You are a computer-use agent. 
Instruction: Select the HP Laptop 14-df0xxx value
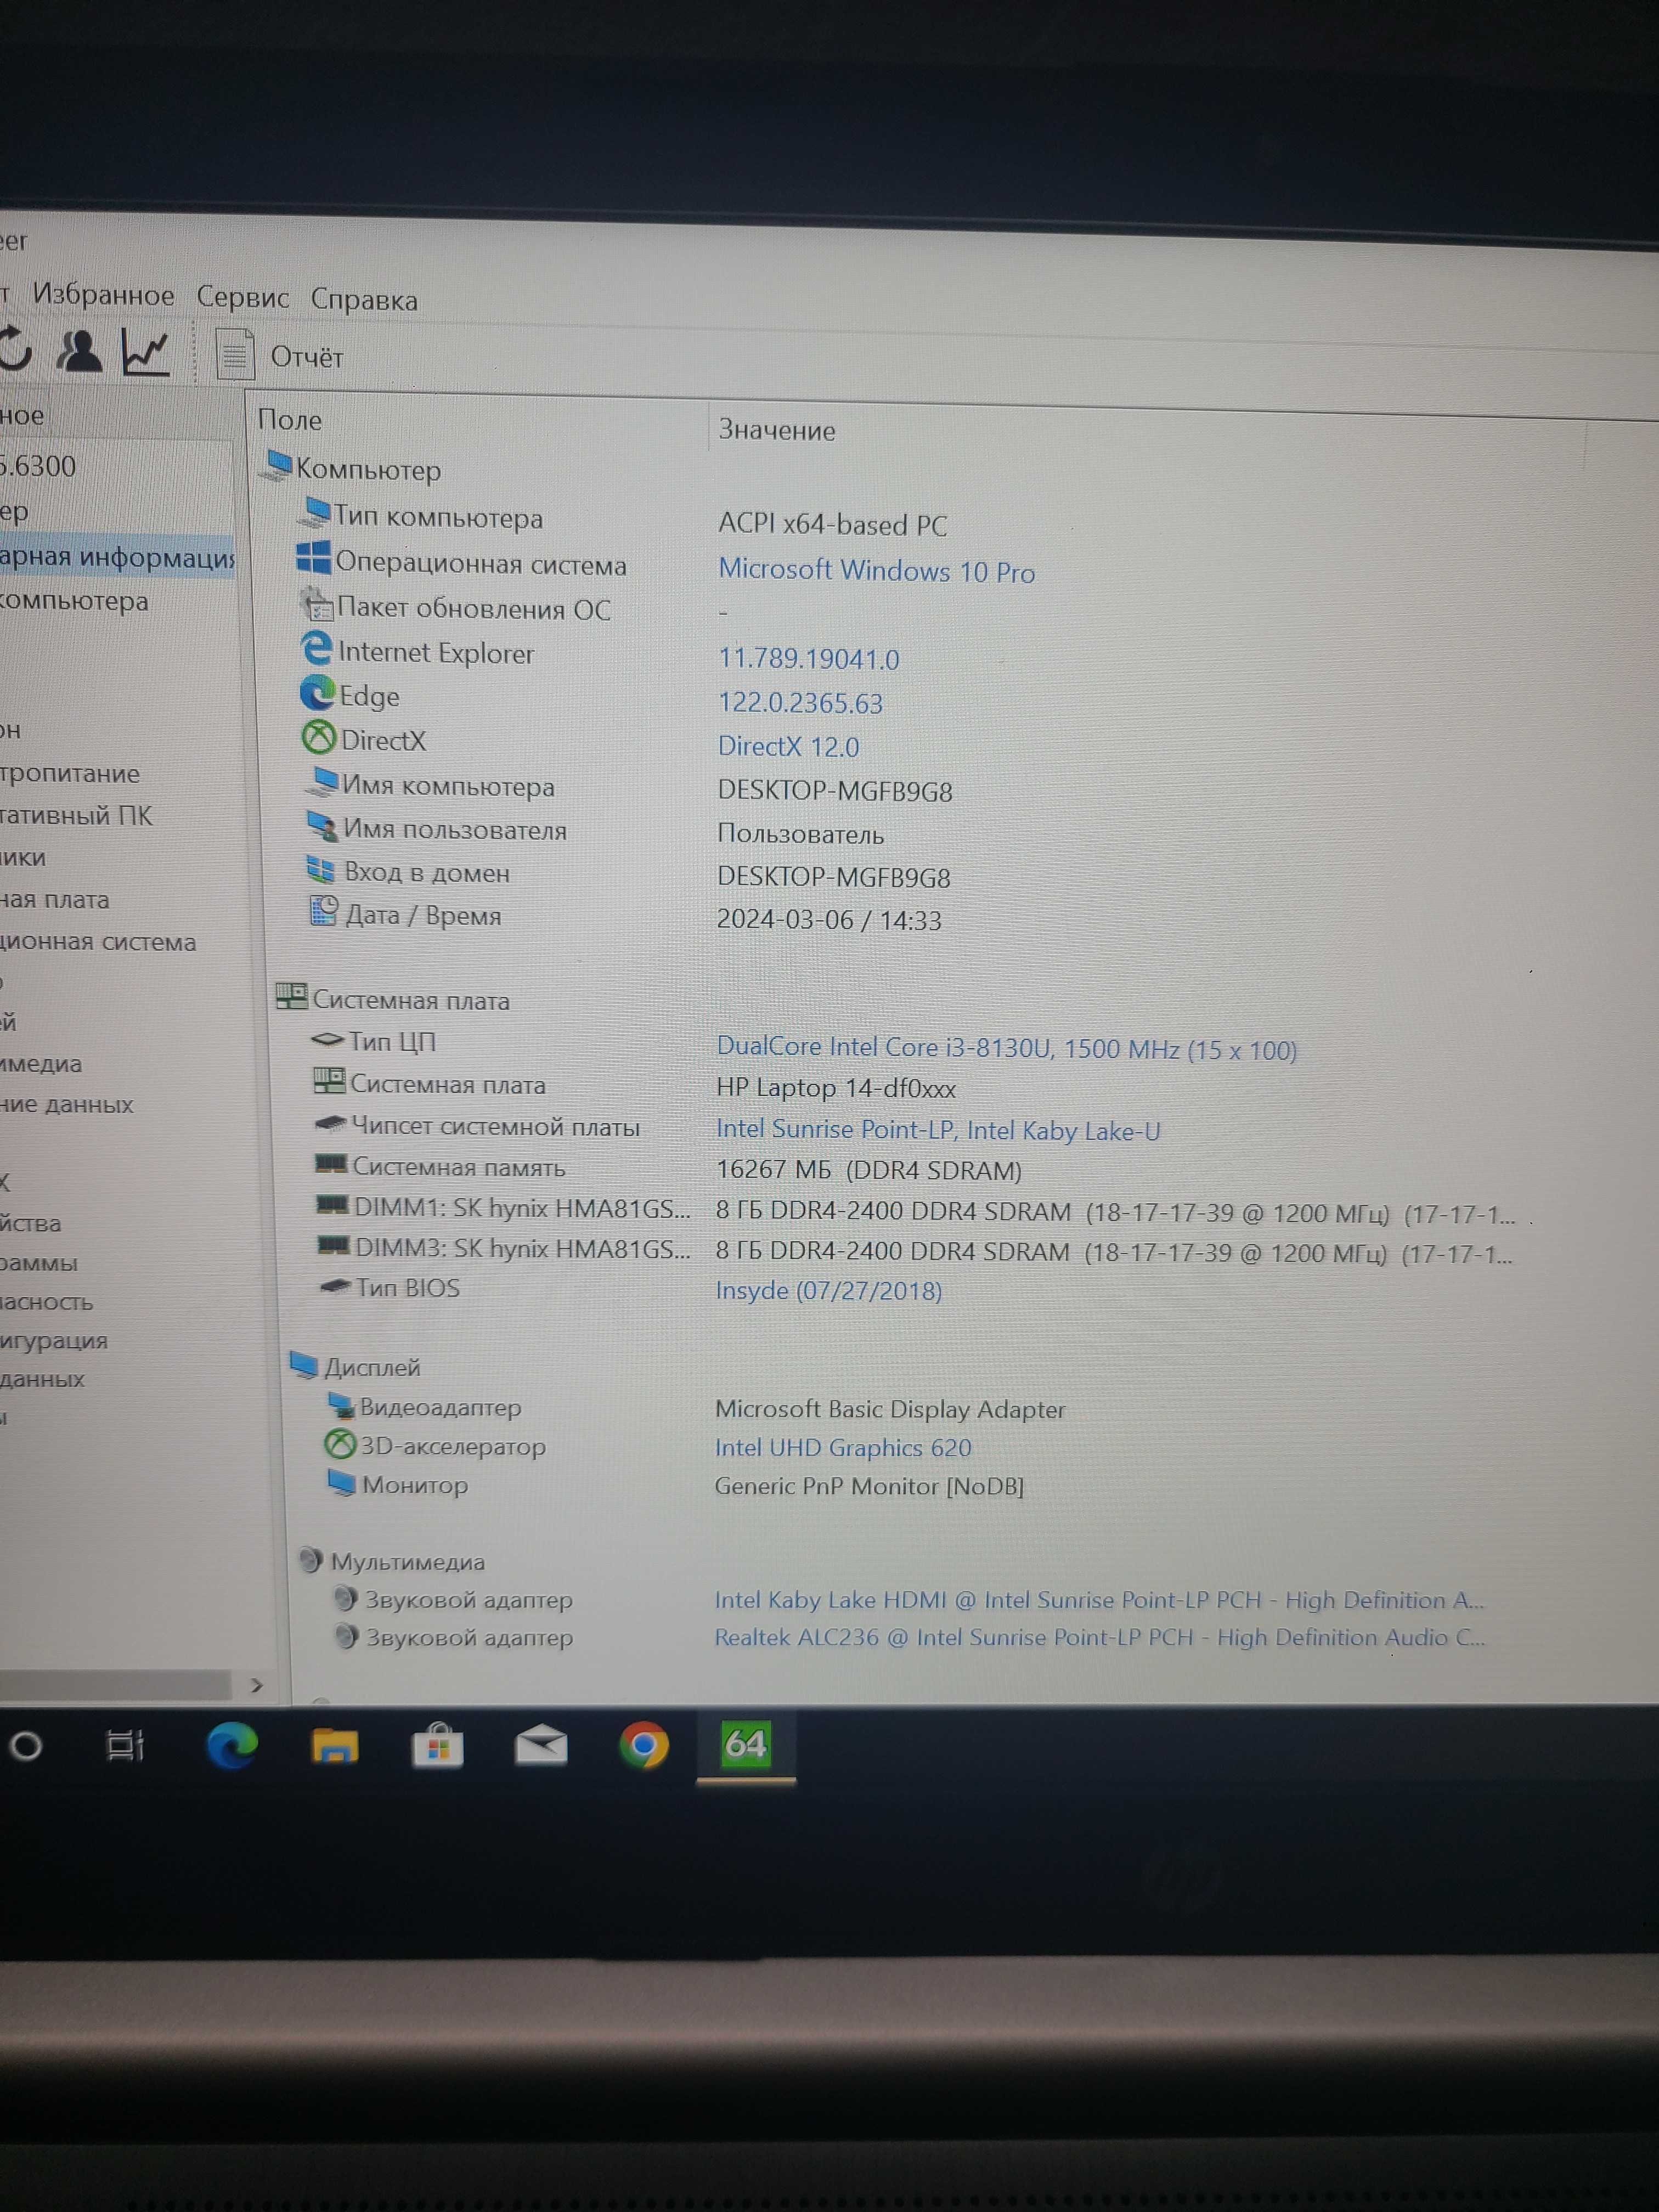point(836,1088)
